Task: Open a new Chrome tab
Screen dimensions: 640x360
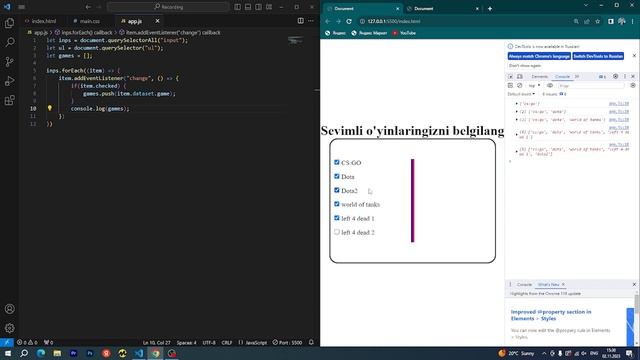Action: (x=490, y=9)
